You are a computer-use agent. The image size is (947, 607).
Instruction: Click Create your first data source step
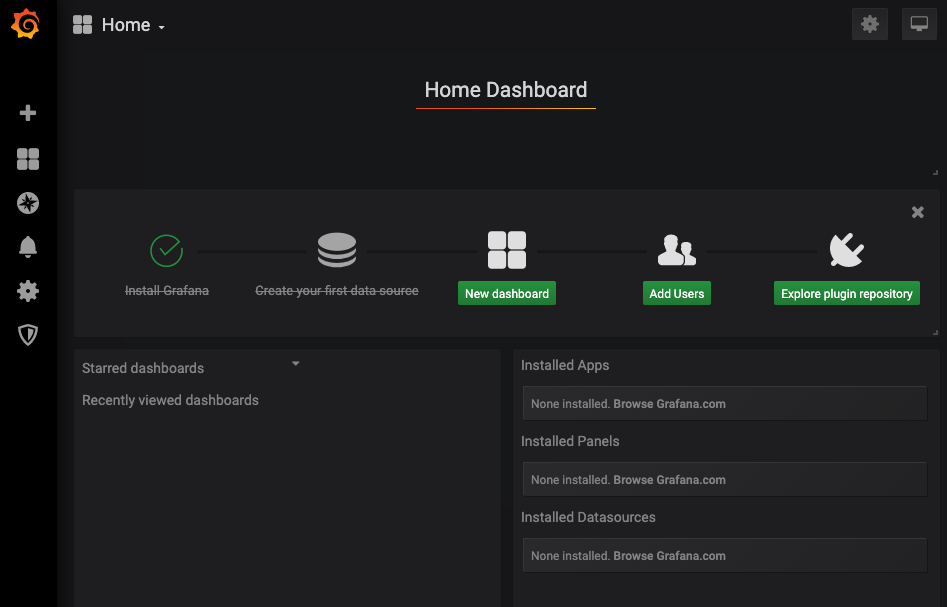[x=337, y=291]
